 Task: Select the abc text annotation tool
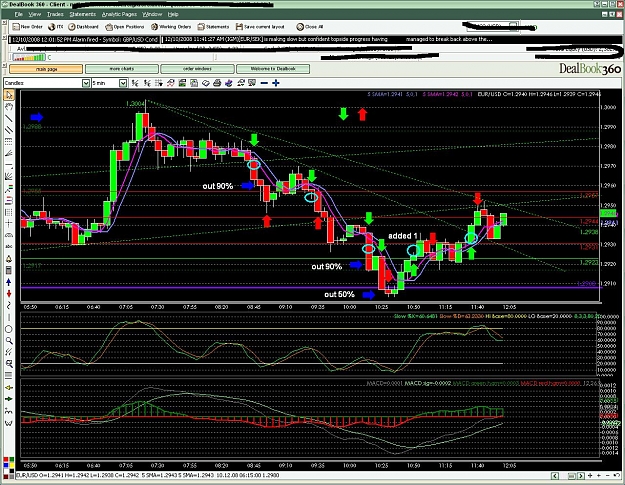pyautogui.click(x=9, y=247)
